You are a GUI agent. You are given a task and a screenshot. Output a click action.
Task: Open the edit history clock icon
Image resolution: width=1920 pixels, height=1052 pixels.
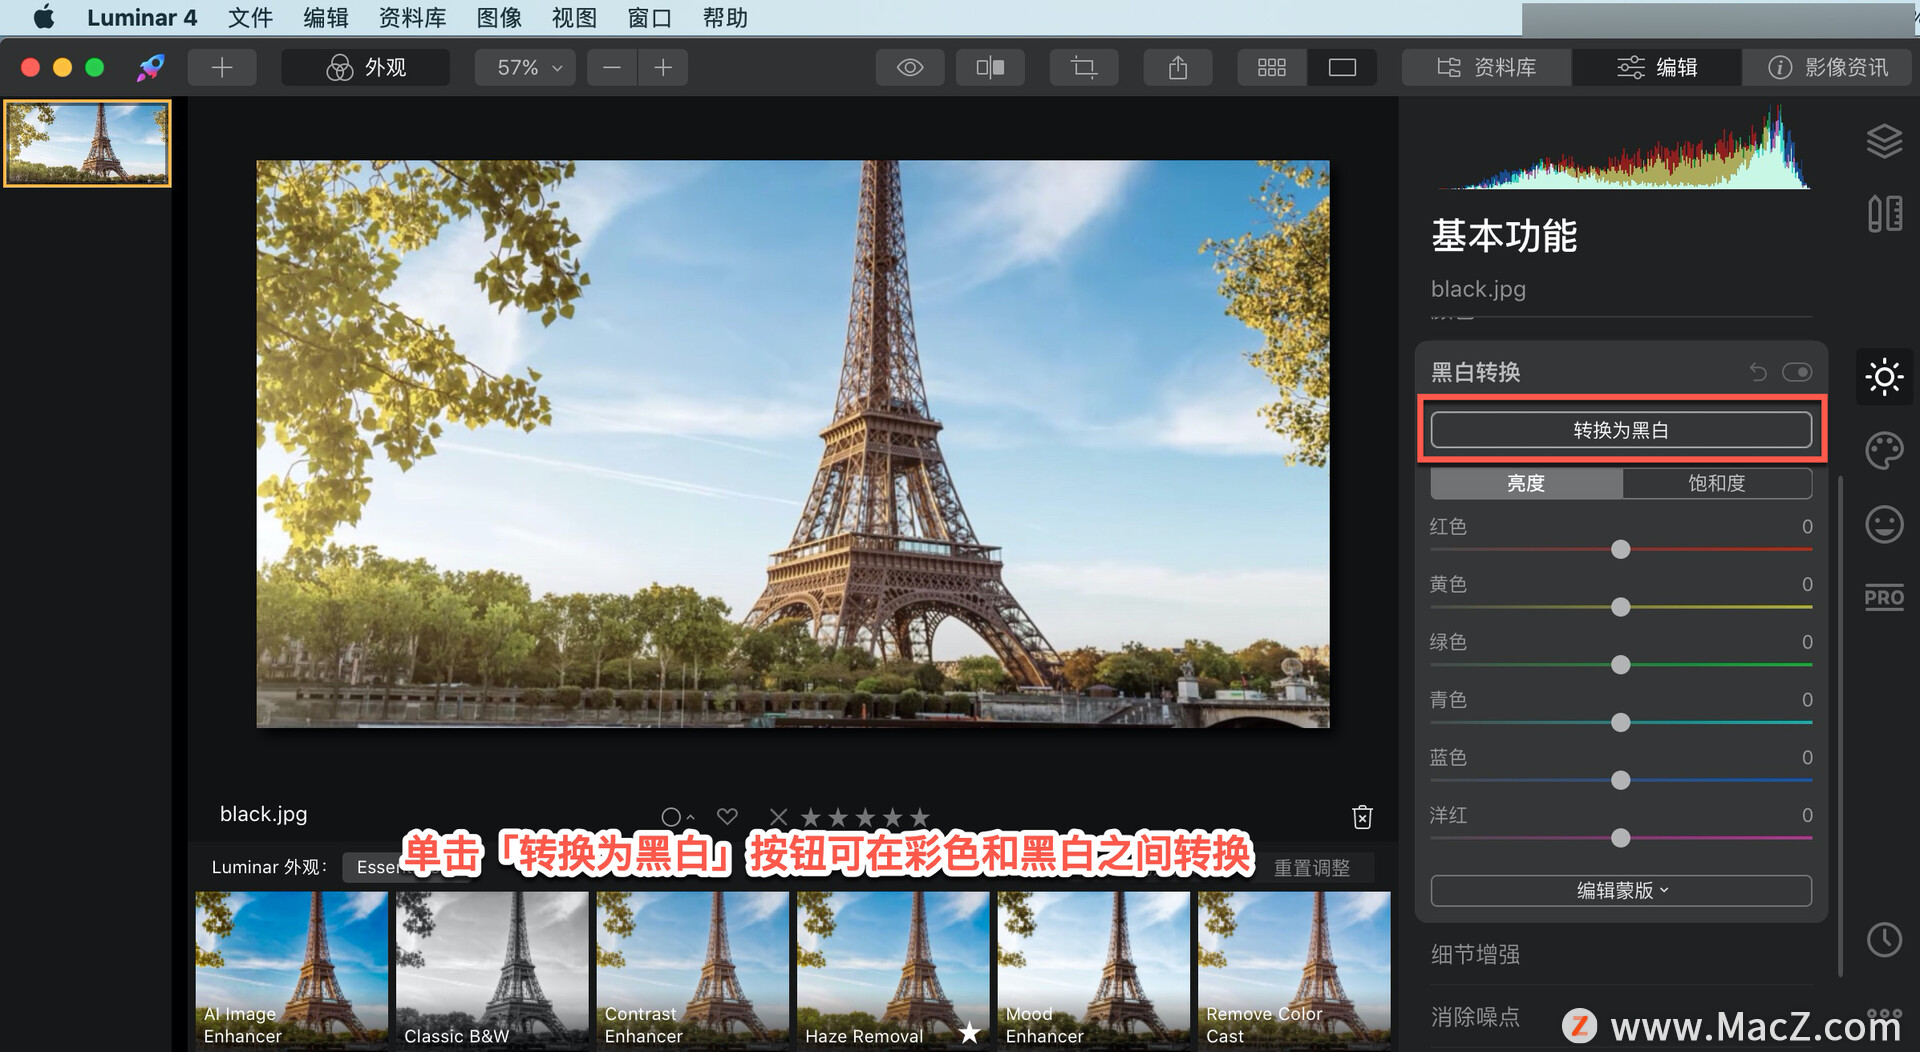[x=1884, y=939]
